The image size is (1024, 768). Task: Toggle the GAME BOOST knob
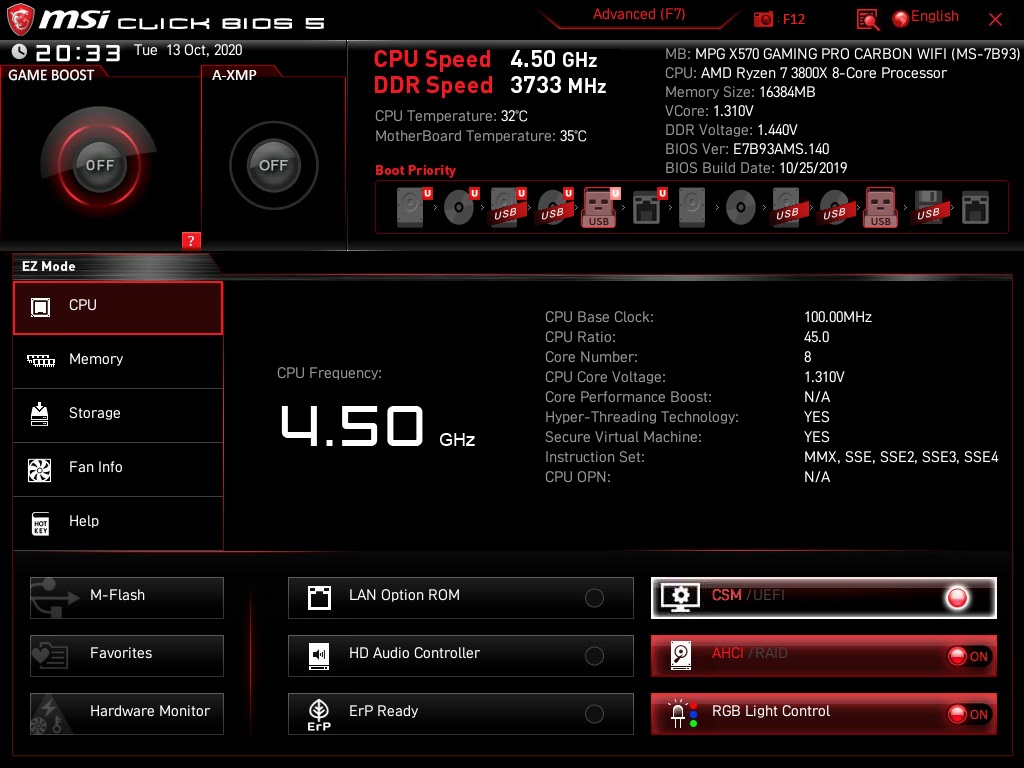tap(99, 165)
